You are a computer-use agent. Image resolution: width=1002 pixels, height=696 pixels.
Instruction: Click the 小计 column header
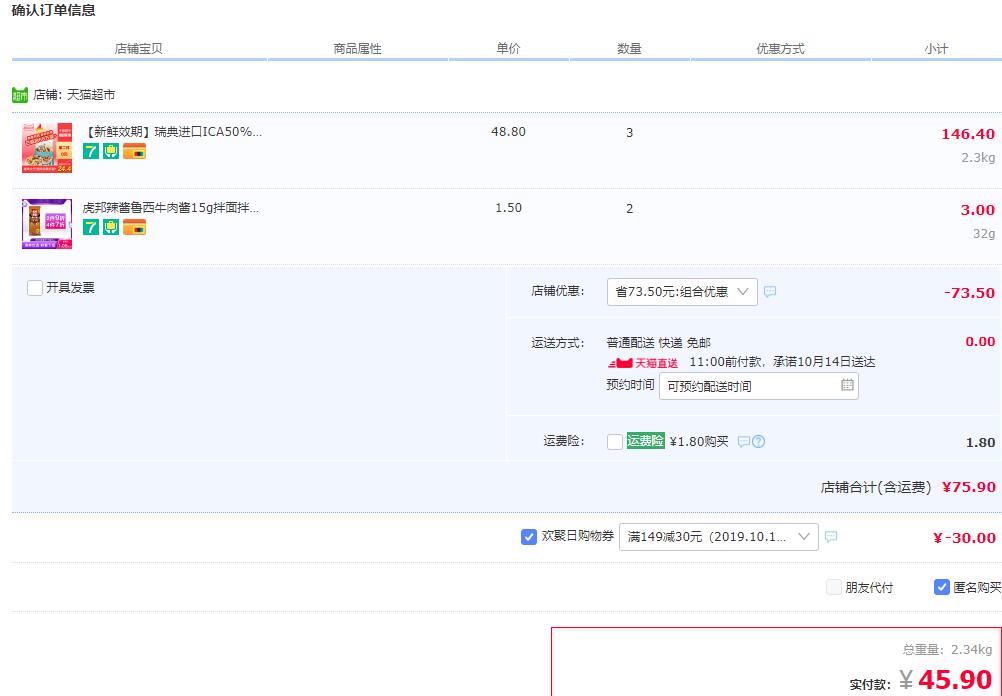[936, 49]
